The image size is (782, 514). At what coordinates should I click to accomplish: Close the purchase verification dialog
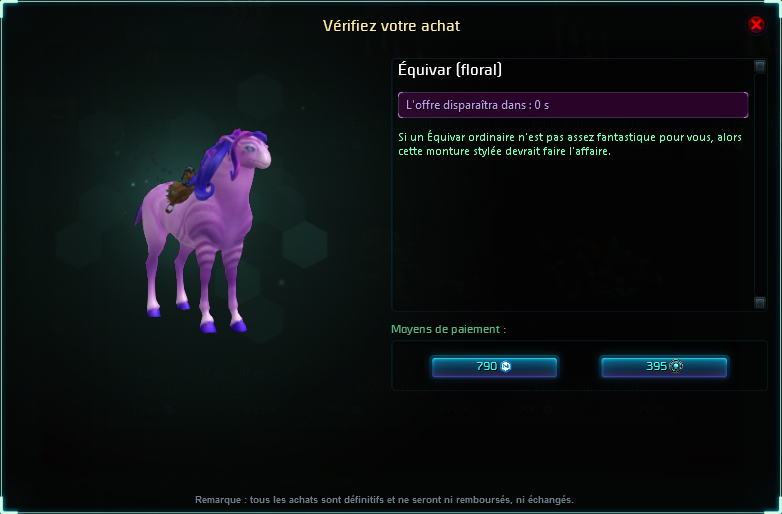(x=756, y=24)
